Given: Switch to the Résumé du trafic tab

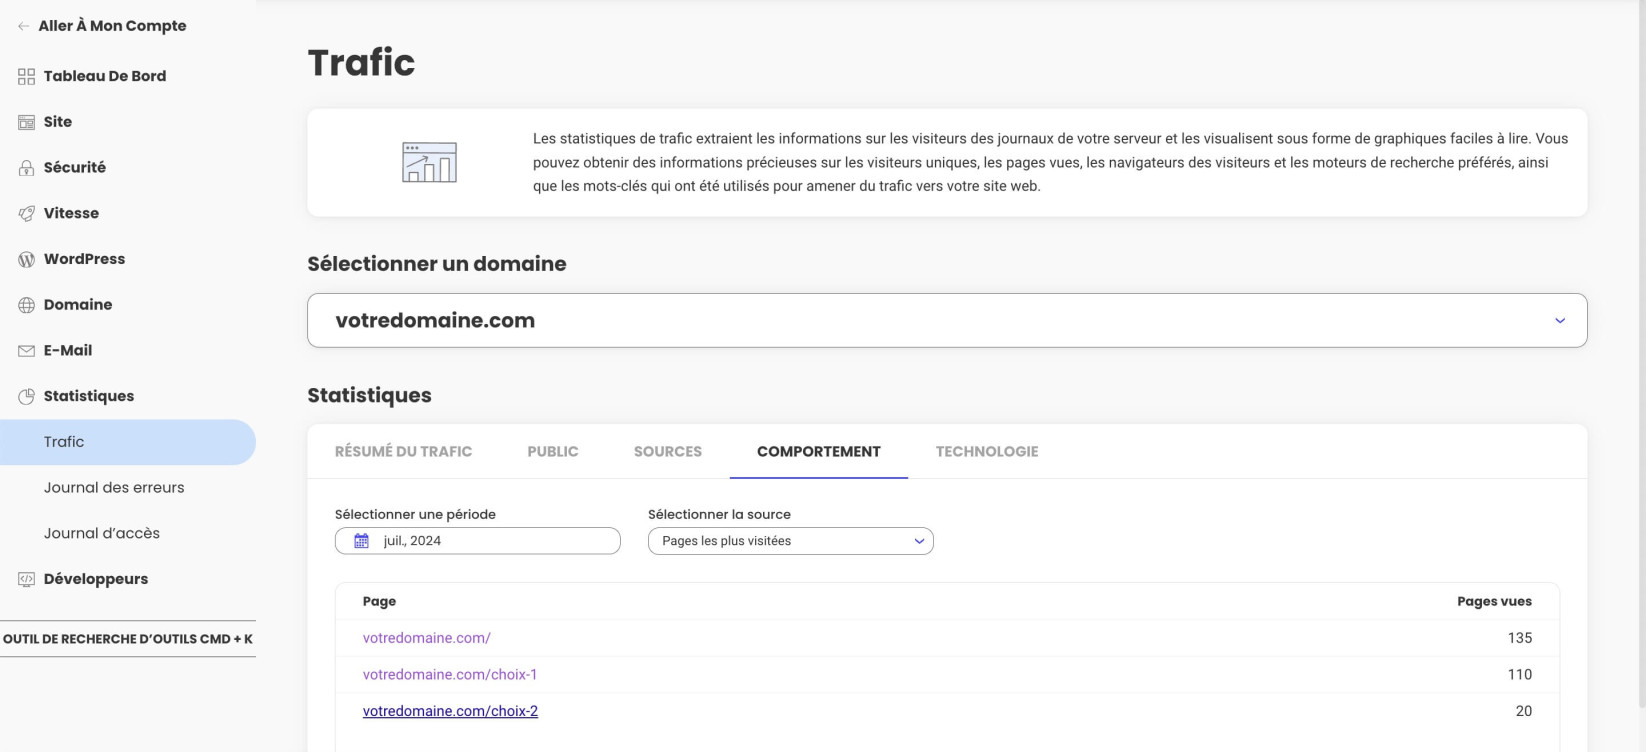Looking at the screenshot, I should point(403,452).
